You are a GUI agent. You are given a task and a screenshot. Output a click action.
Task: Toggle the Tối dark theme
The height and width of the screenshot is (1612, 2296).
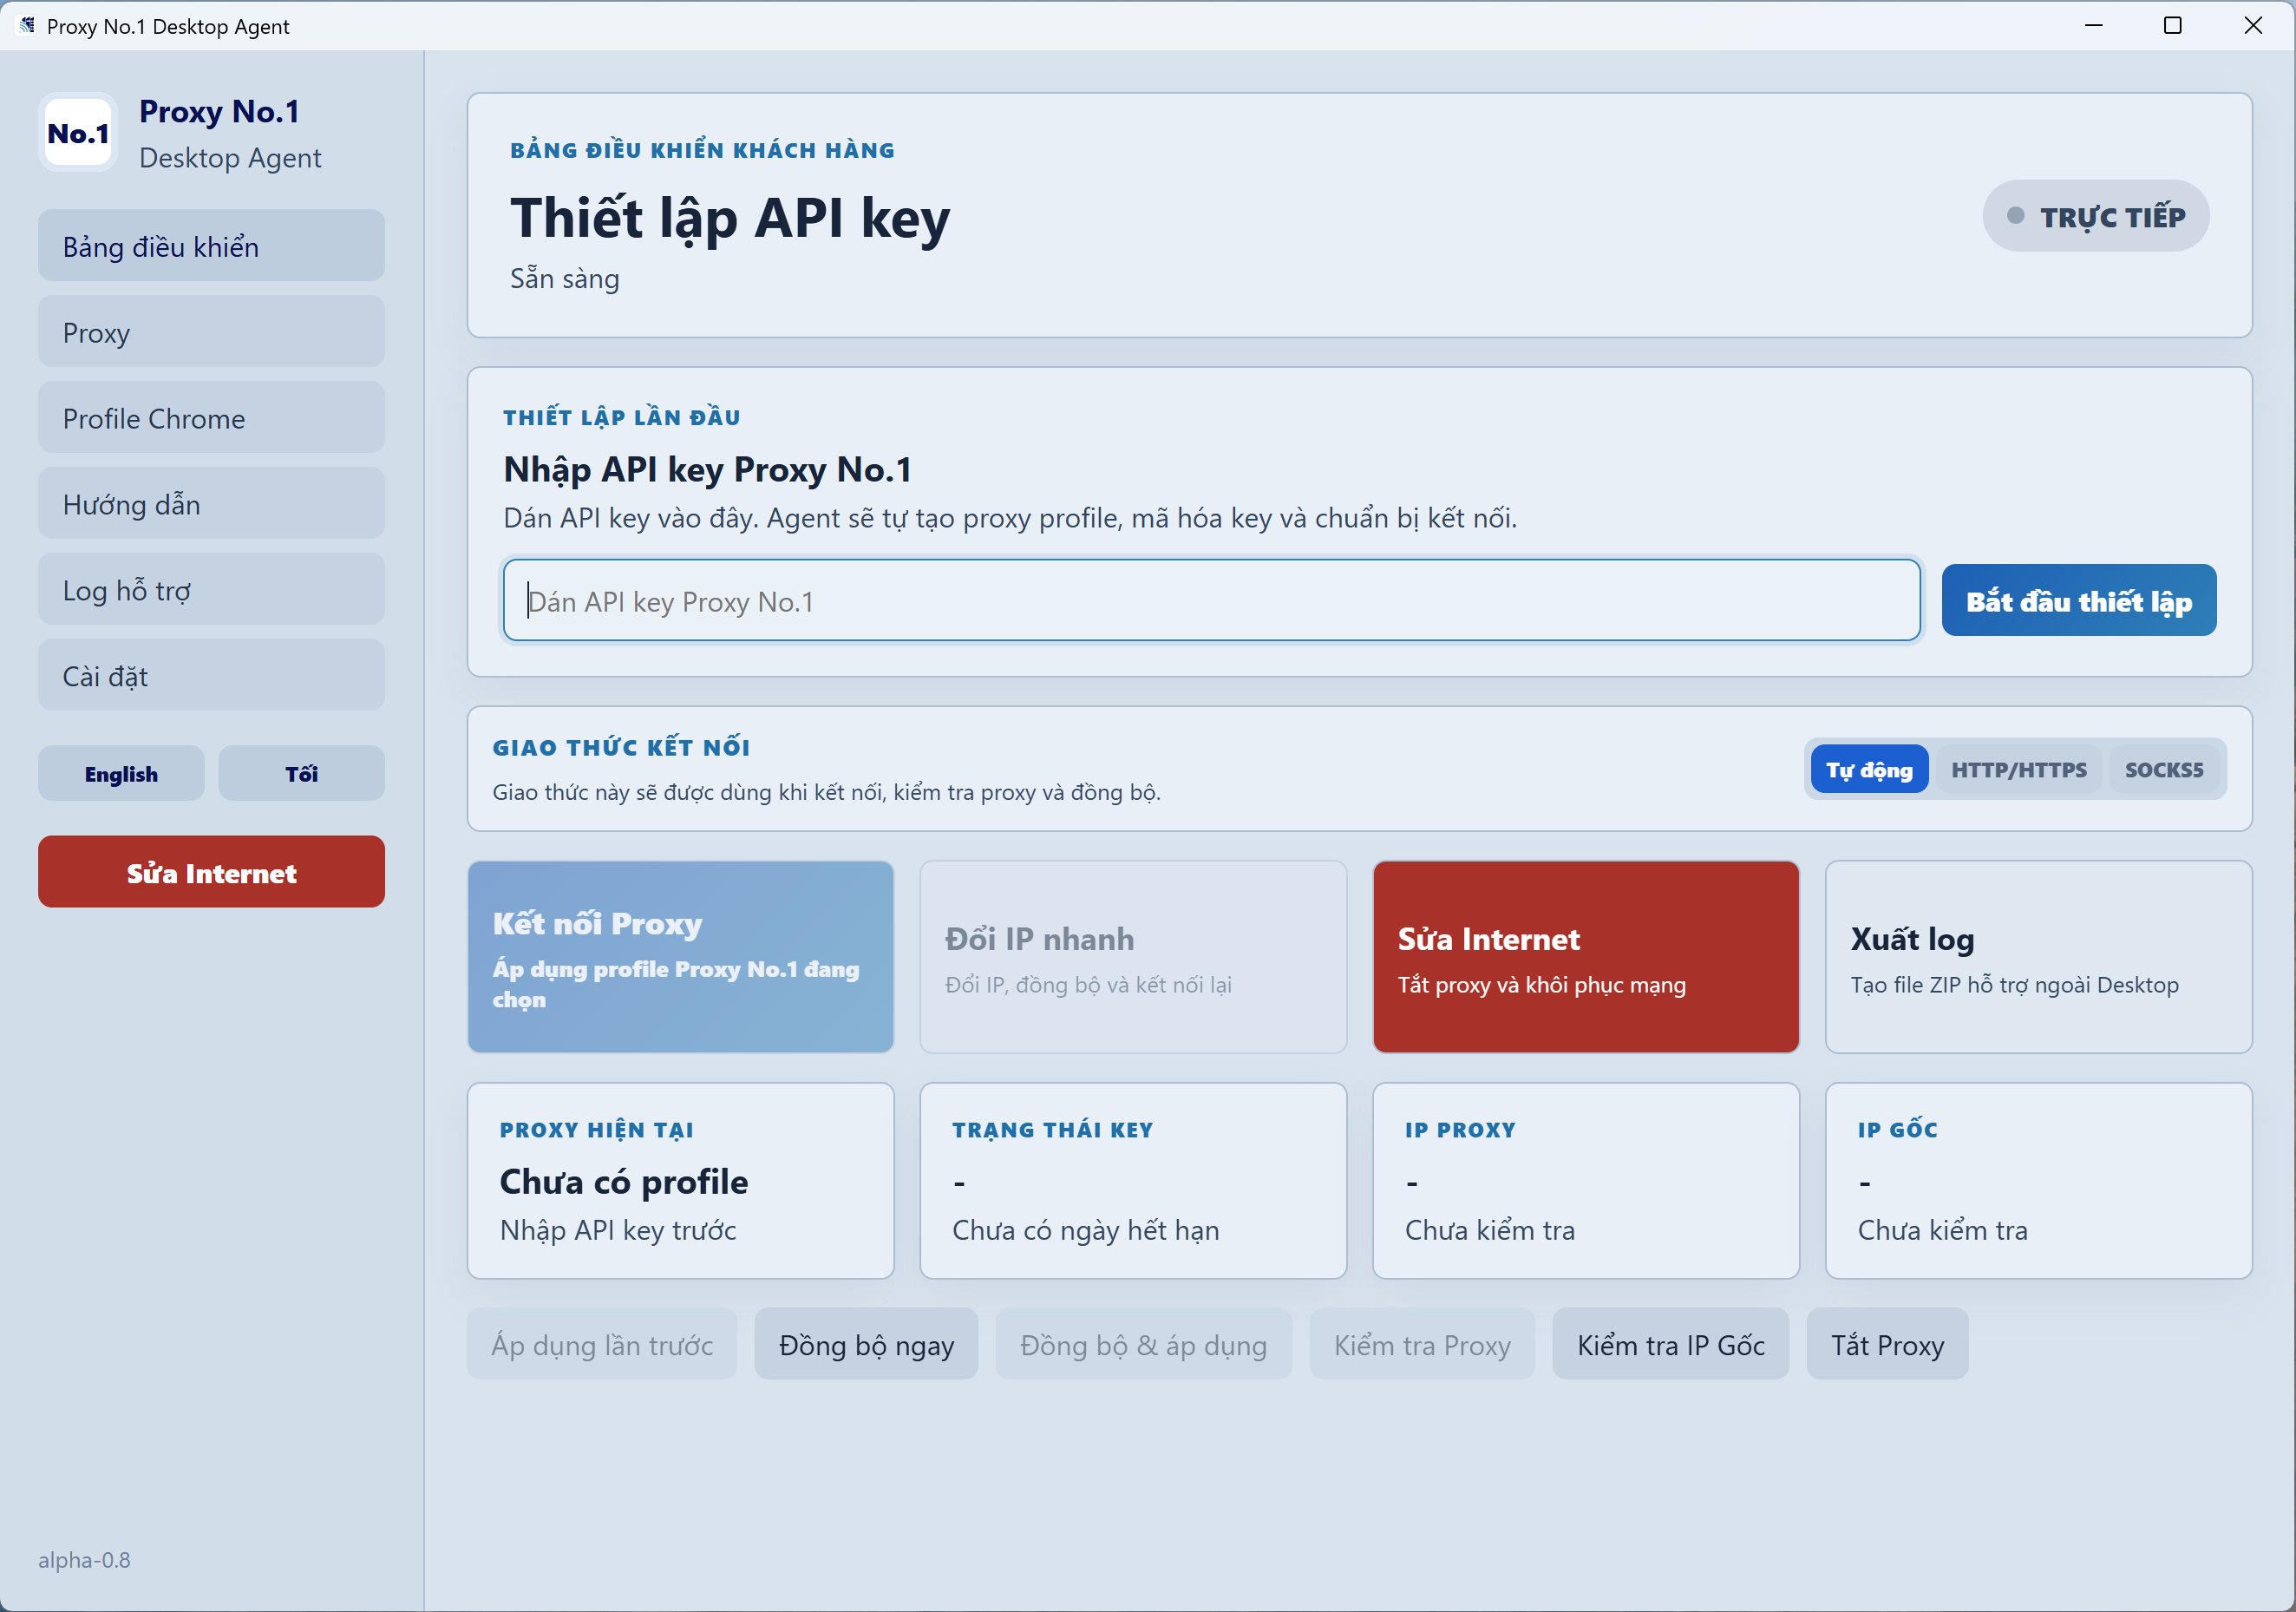[301, 774]
